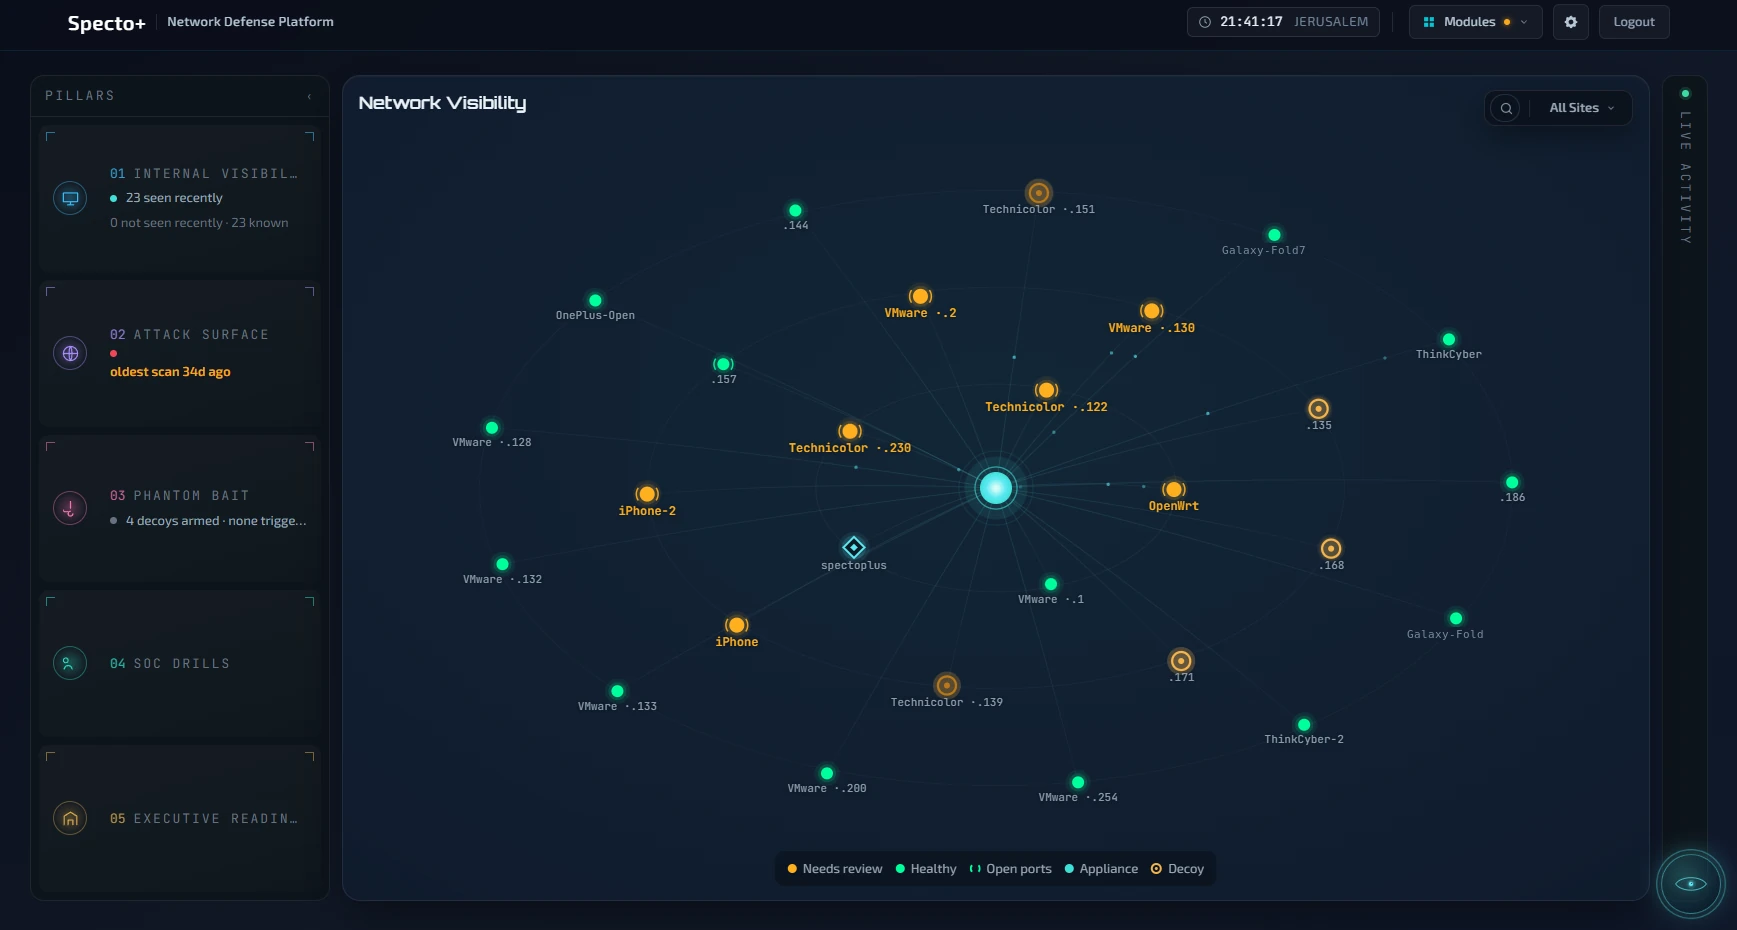The height and width of the screenshot is (930, 1737).
Task: Click the Logout button
Action: pyautogui.click(x=1634, y=22)
